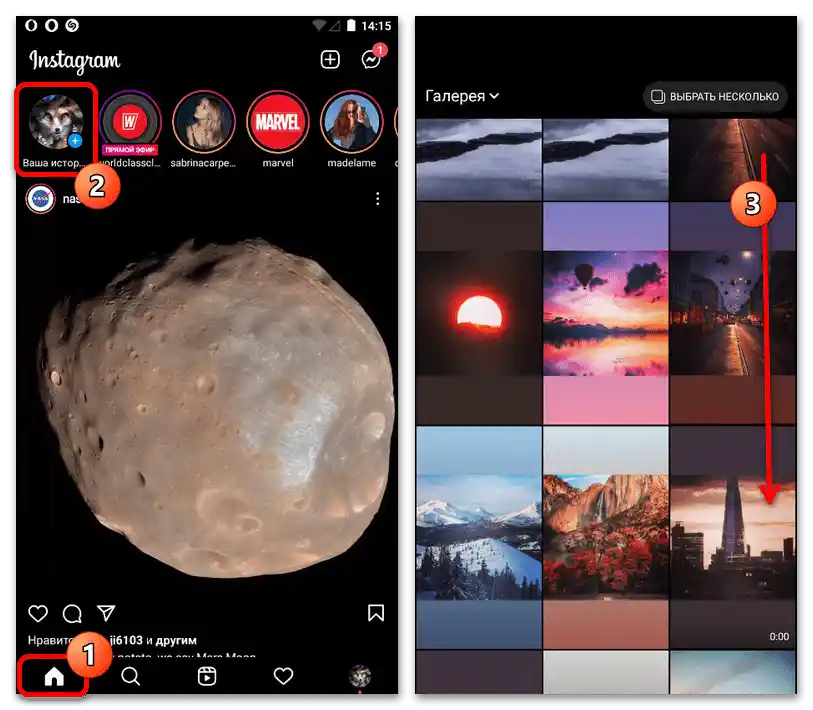The height and width of the screenshot is (710, 813).
Task: Select snowy mountains photo
Action: coord(479,537)
